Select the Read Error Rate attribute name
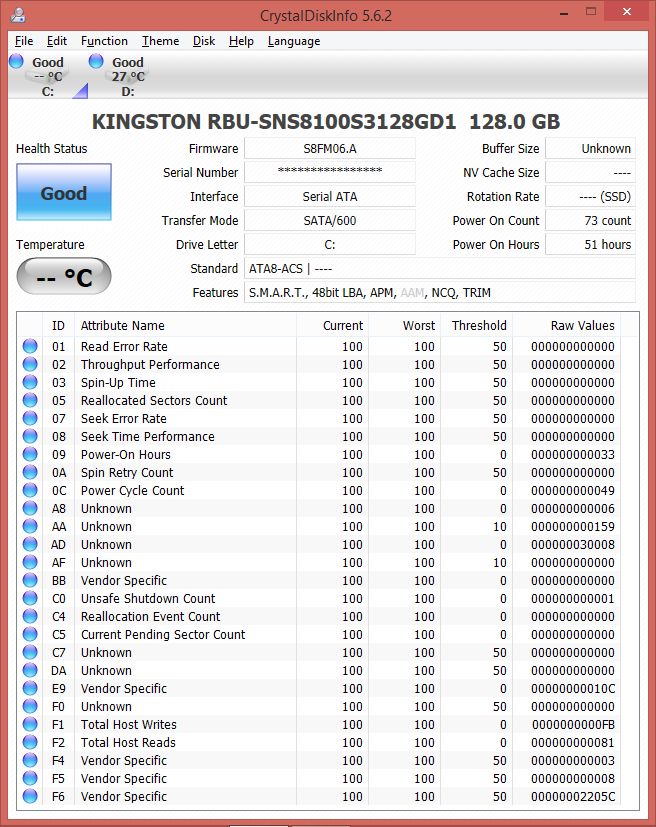Image resolution: width=656 pixels, height=827 pixels. (x=124, y=347)
